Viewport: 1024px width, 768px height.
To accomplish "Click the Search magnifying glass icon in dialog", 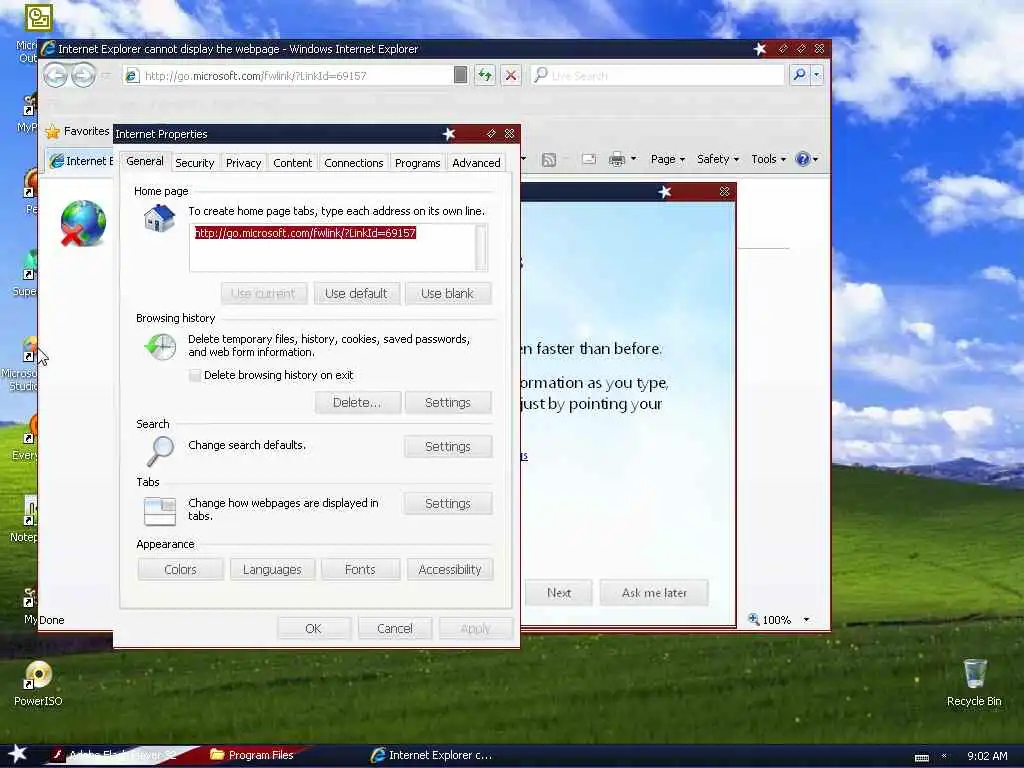I will coord(160,451).
